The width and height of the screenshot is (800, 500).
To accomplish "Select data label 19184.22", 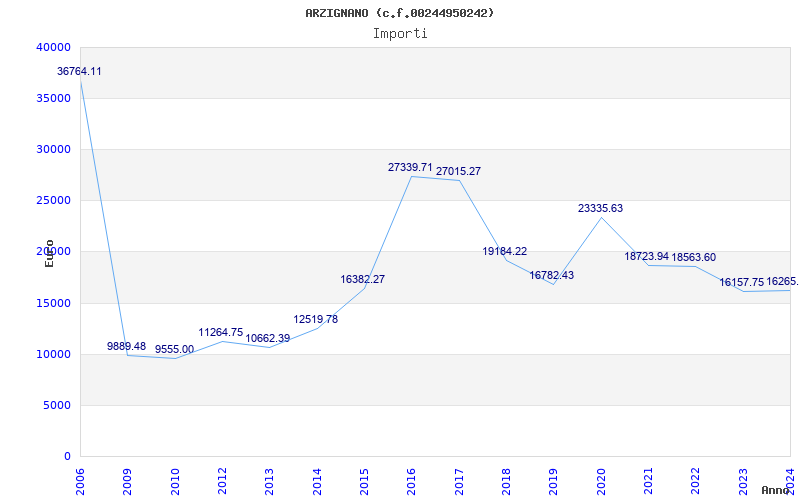I will [505, 251].
